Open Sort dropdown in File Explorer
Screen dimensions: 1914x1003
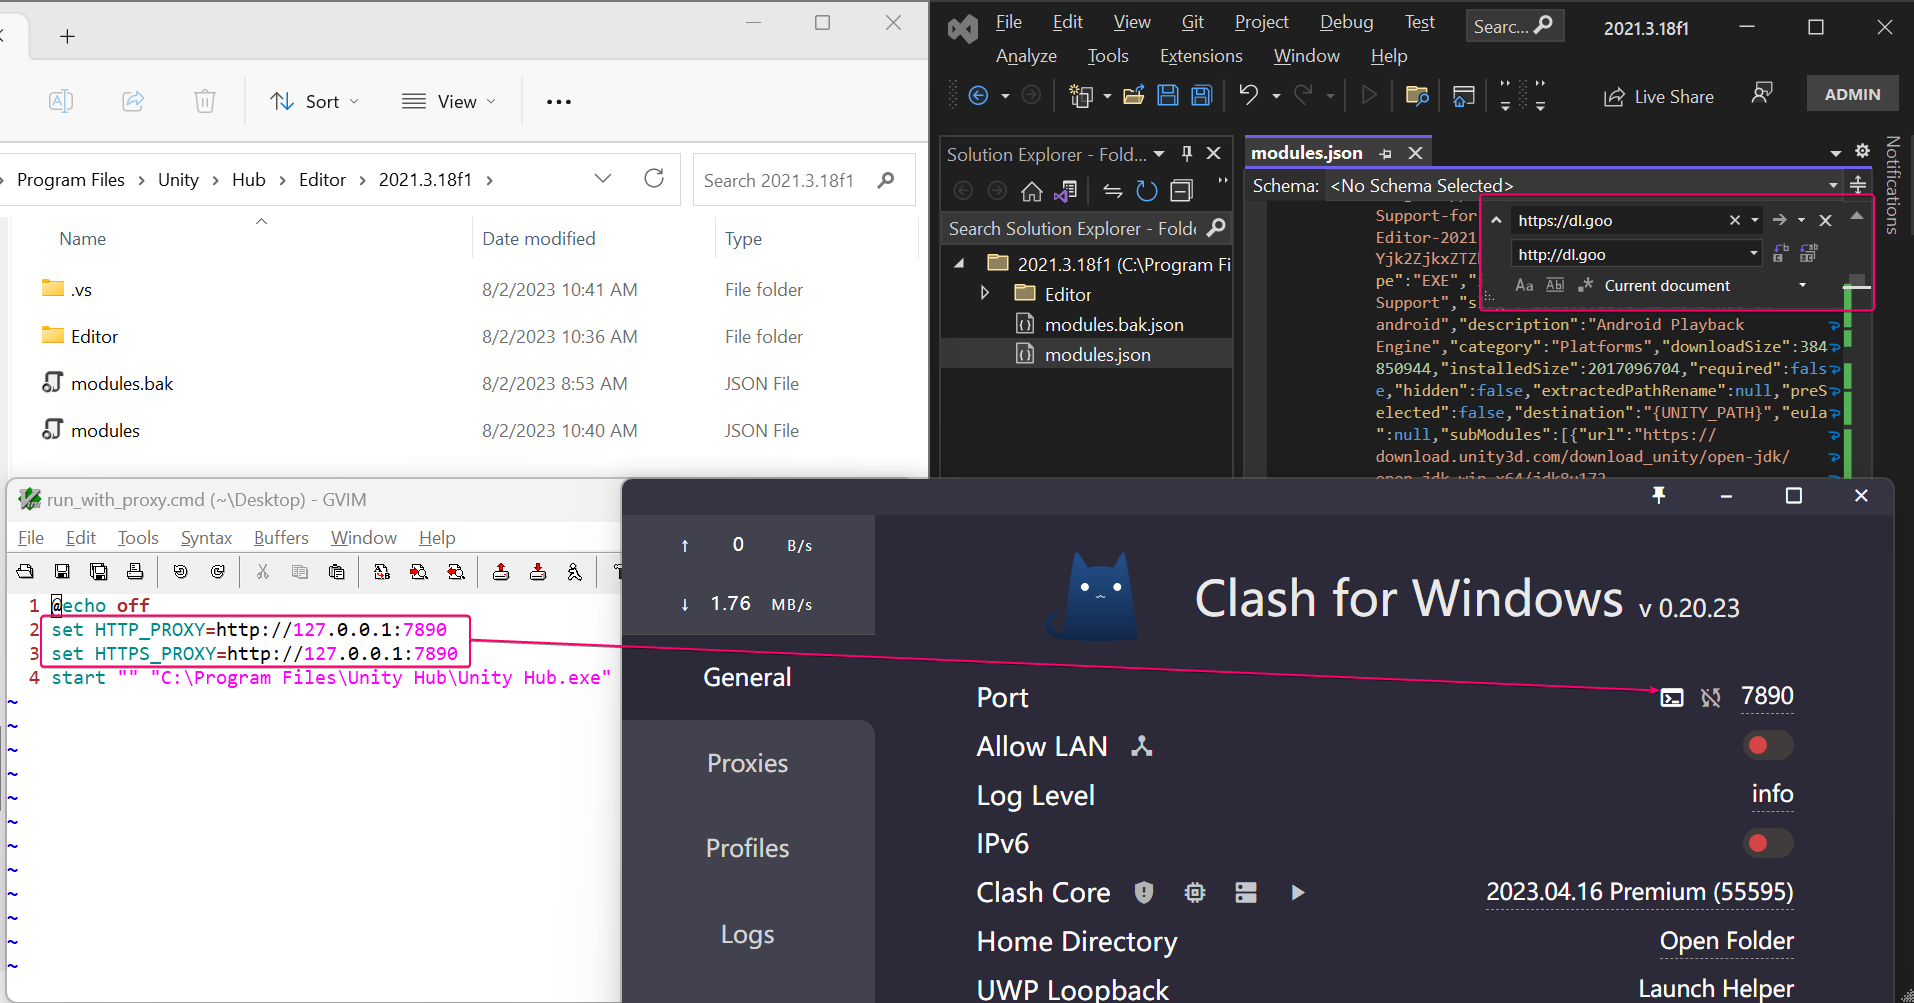(314, 101)
